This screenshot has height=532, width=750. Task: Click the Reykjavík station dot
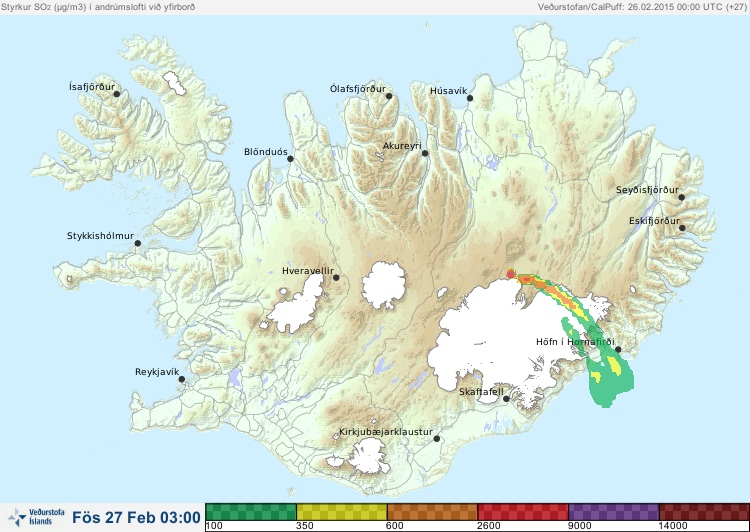coord(182,379)
